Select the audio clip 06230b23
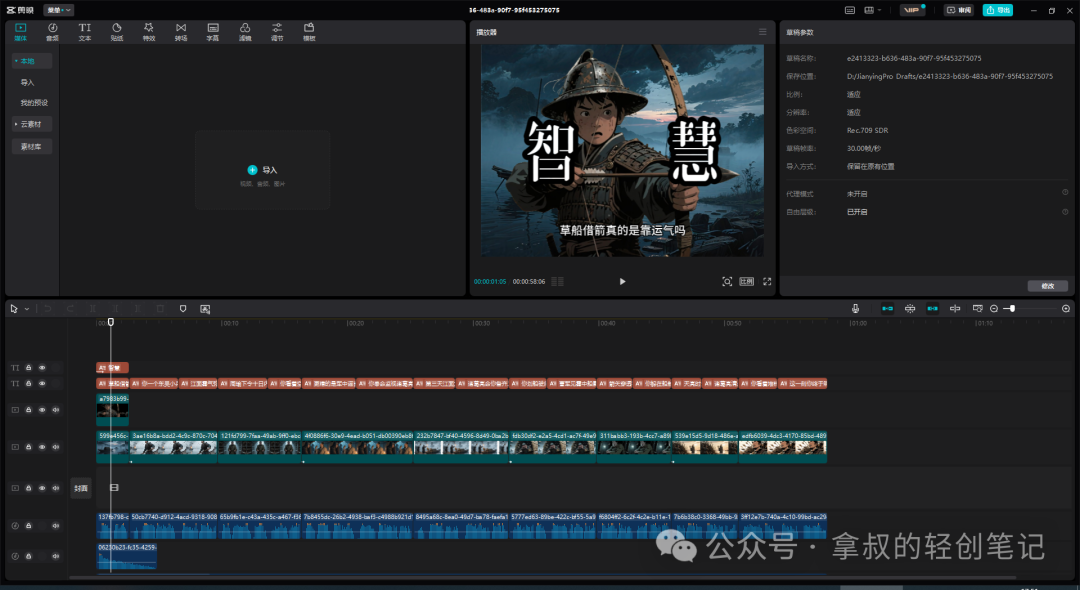The width and height of the screenshot is (1080, 590). [127, 556]
